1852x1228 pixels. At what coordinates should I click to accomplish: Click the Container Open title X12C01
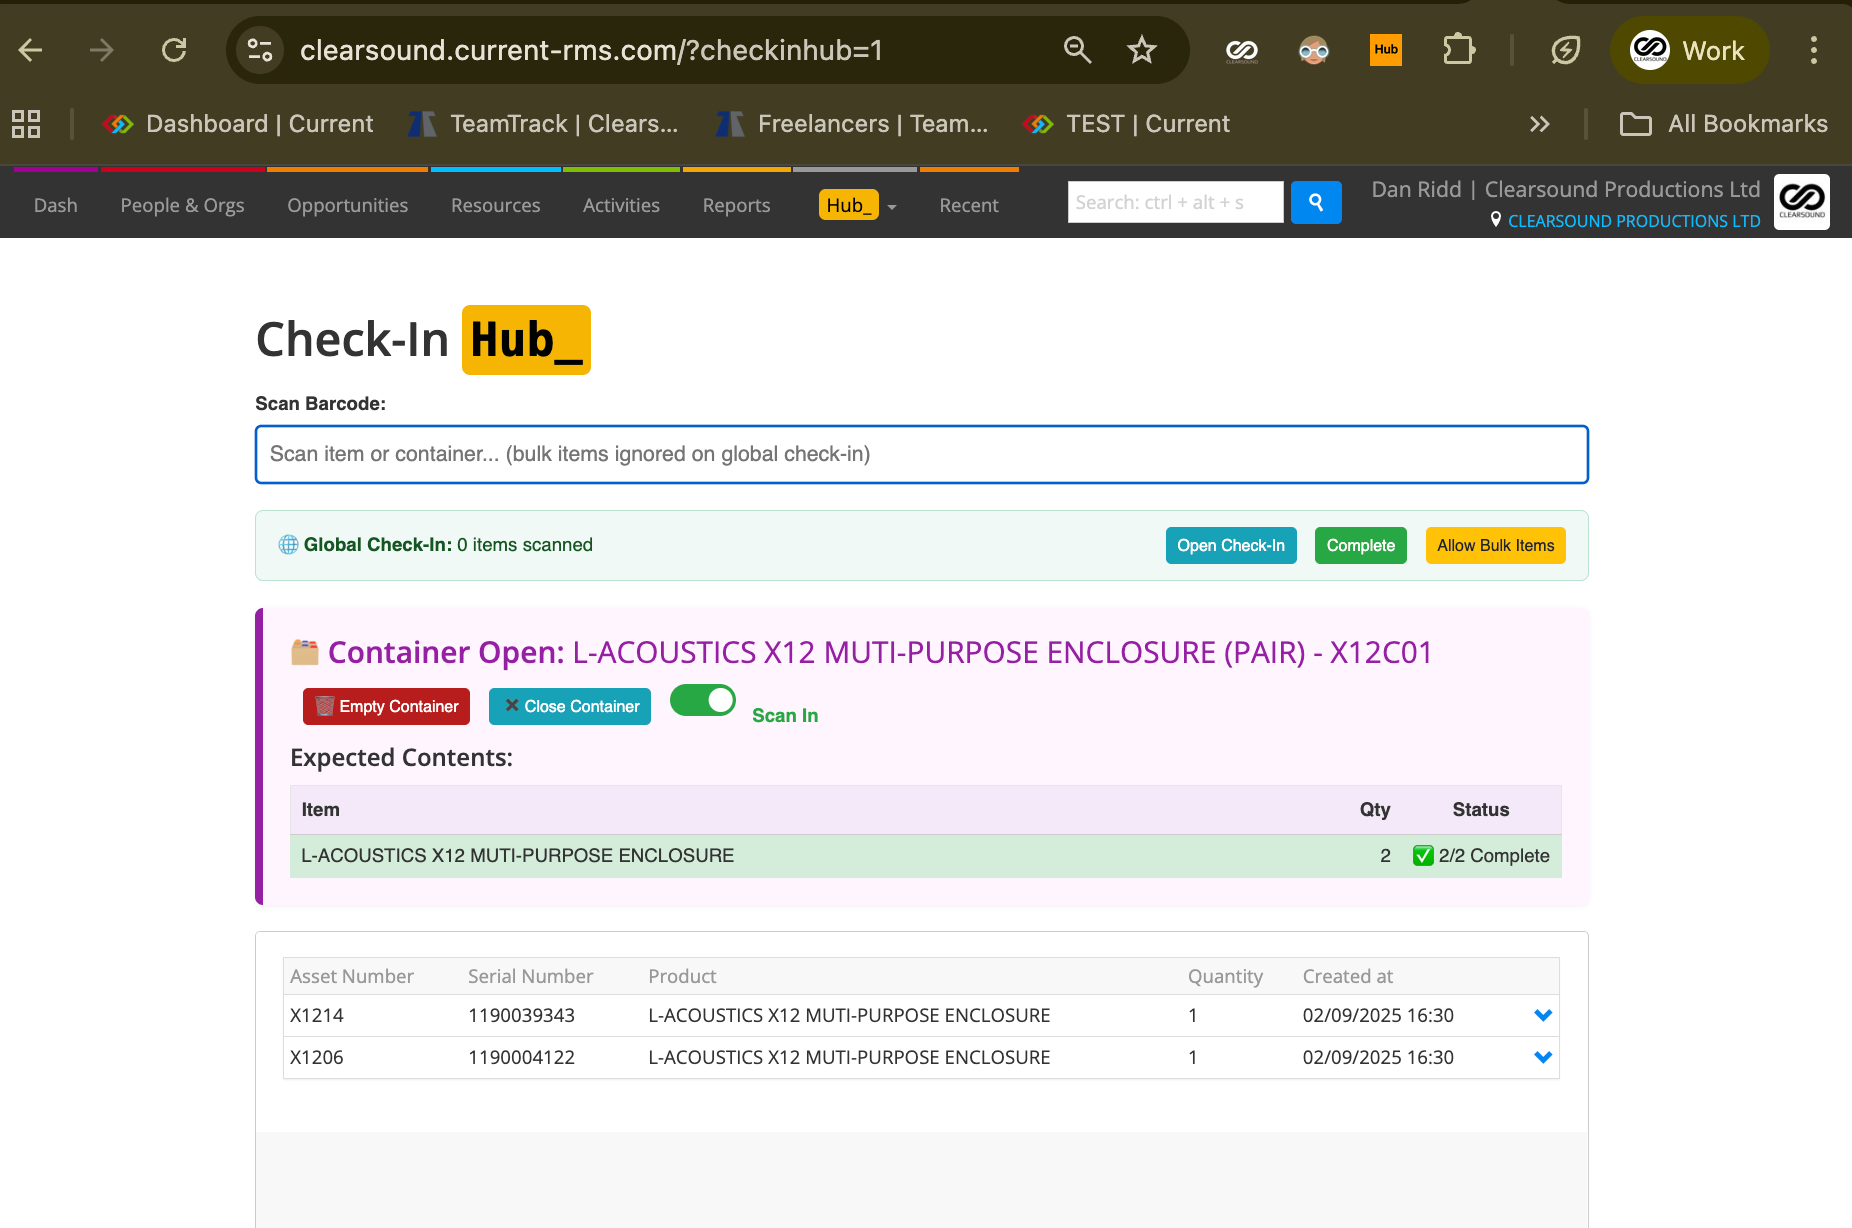point(880,652)
